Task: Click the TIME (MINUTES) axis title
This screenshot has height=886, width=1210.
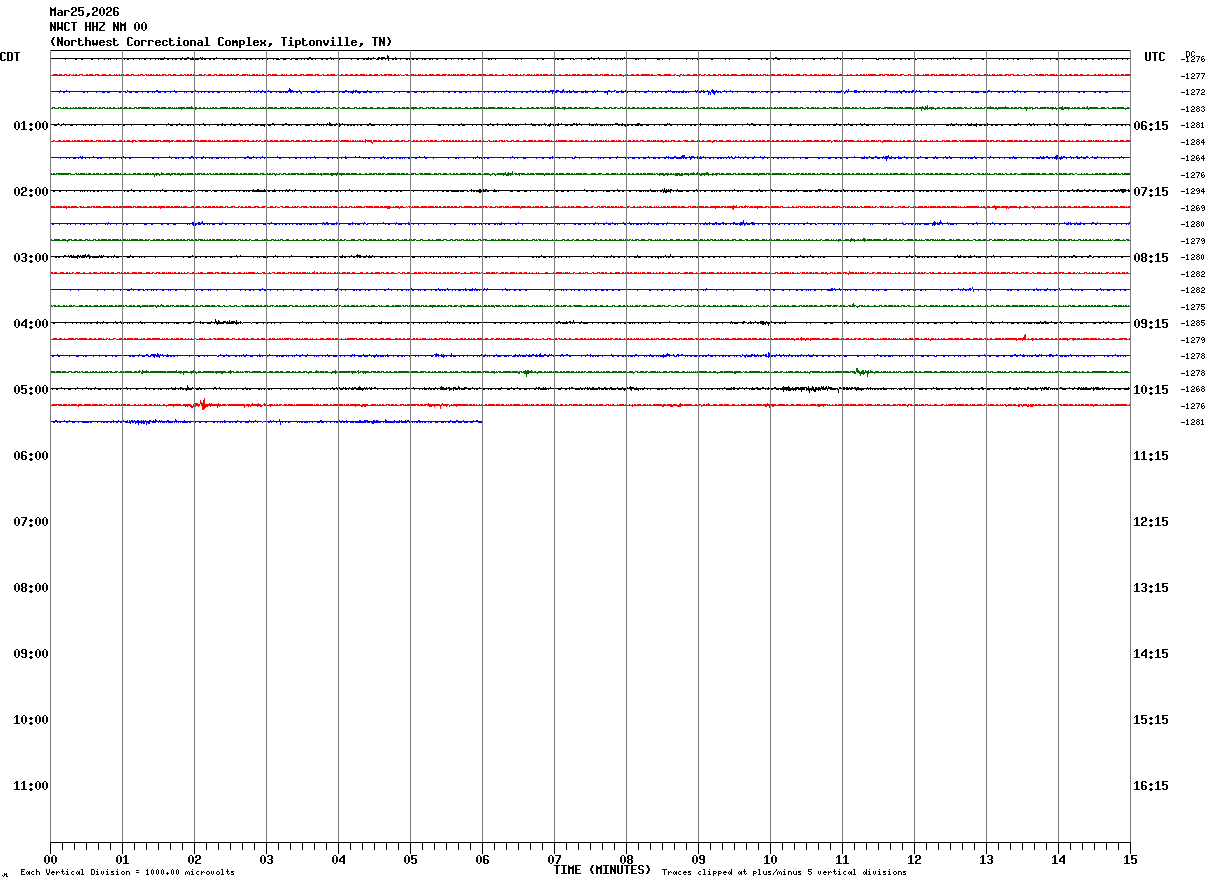Action: coord(602,870)
